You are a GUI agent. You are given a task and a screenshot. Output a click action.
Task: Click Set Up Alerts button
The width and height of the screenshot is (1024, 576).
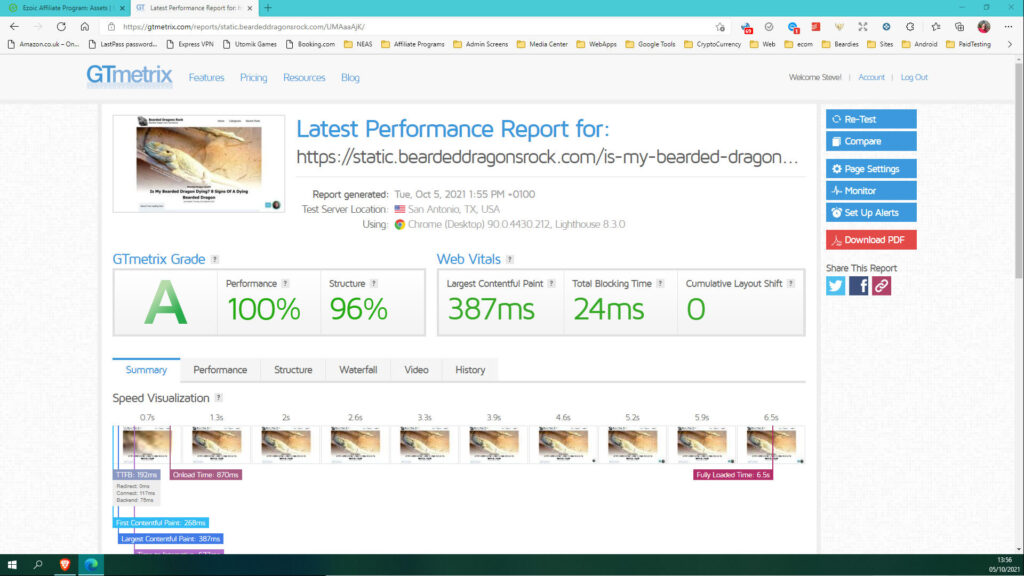(x=871, y=212)
